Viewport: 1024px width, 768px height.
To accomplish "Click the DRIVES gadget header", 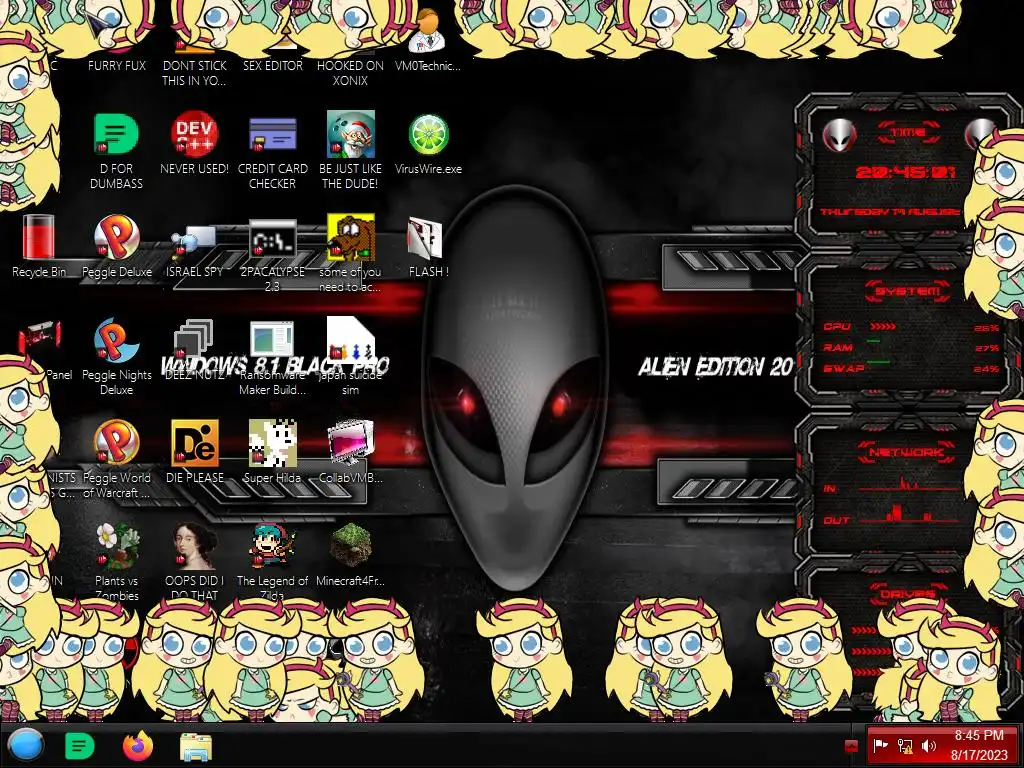I will 906,594.
